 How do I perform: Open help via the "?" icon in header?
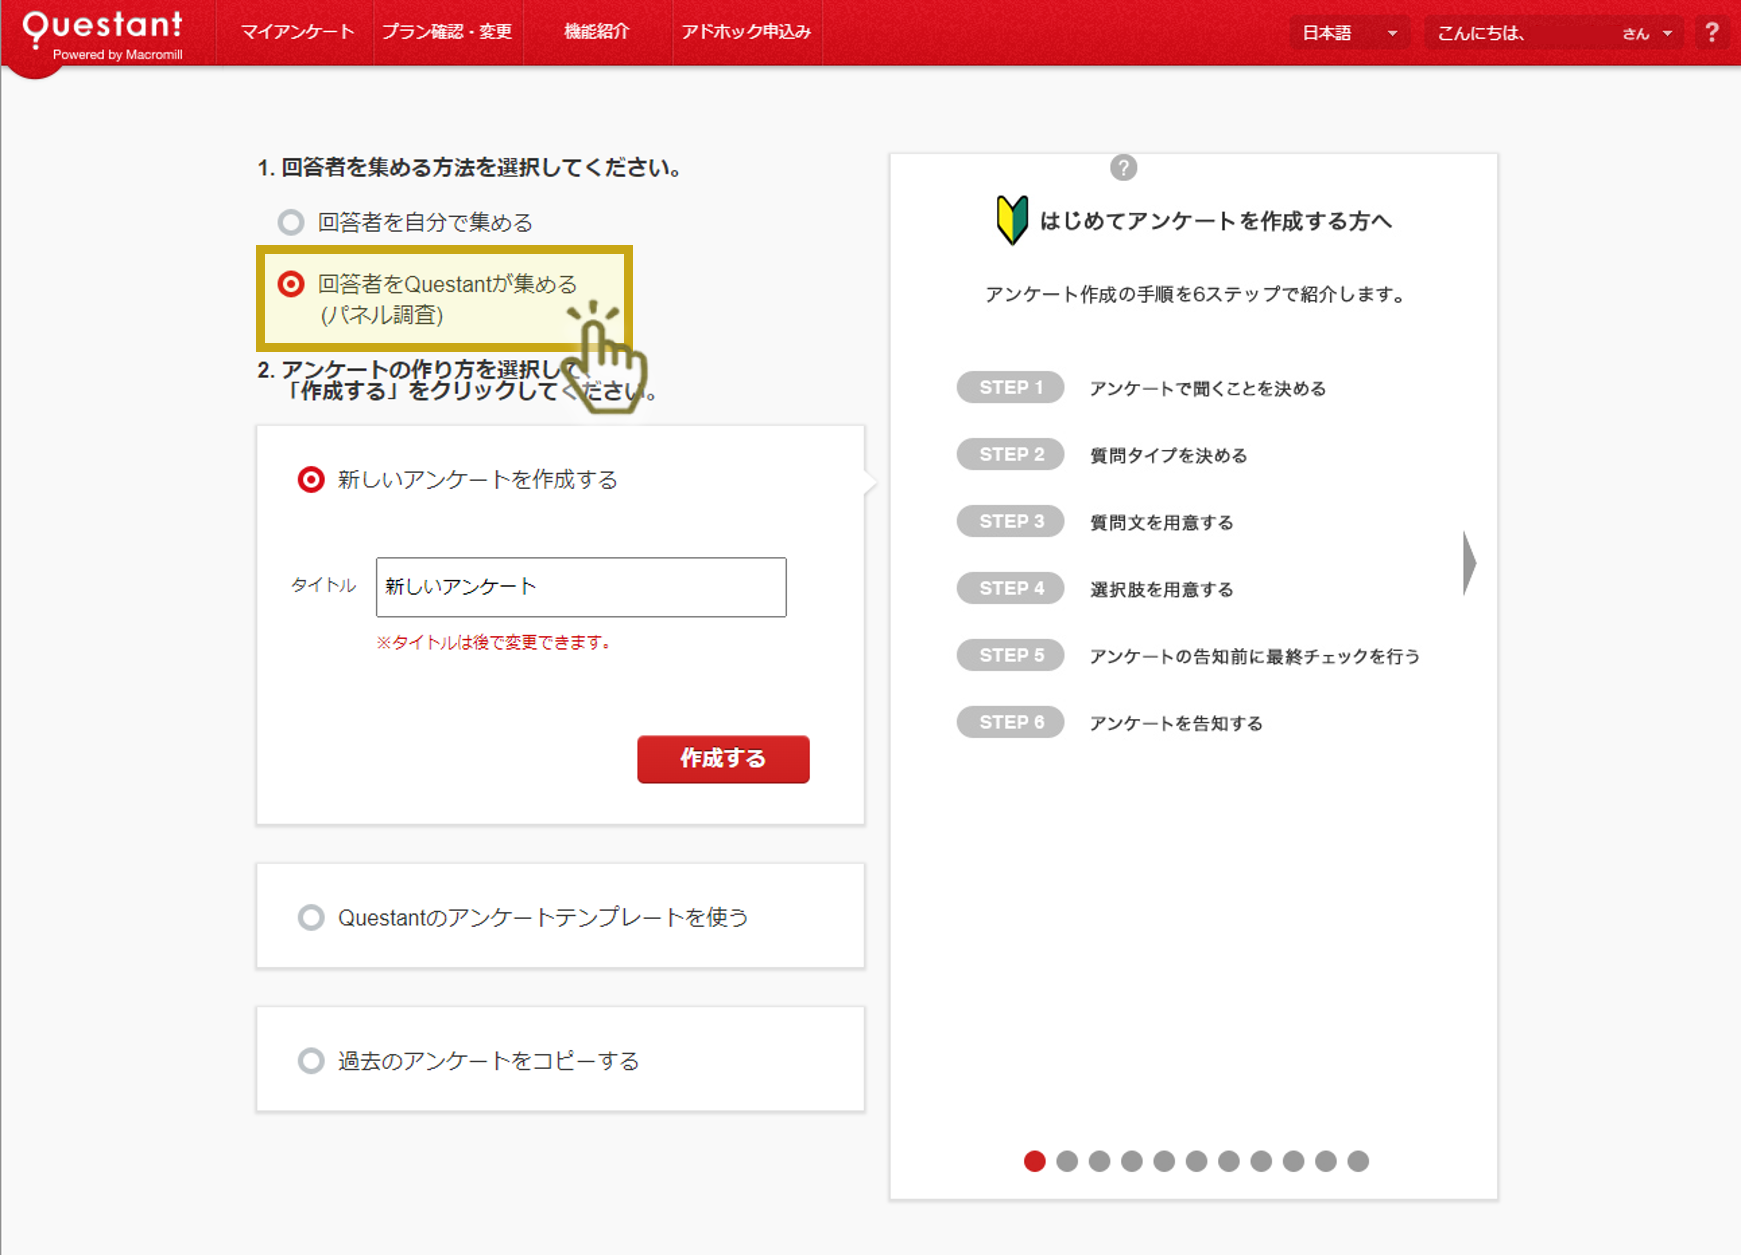[x=1712, y=32]
